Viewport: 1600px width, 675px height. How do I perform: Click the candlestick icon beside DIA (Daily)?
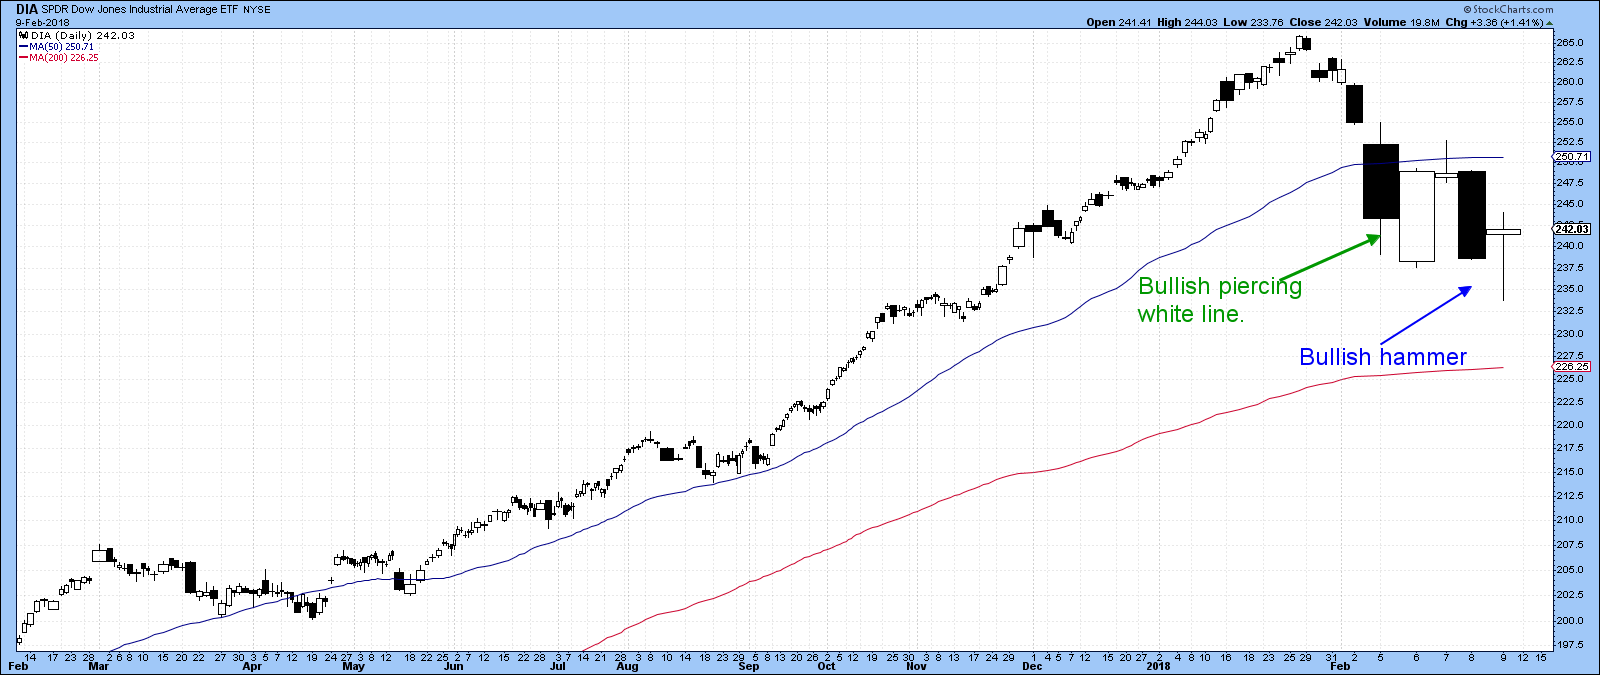(23, 35)
